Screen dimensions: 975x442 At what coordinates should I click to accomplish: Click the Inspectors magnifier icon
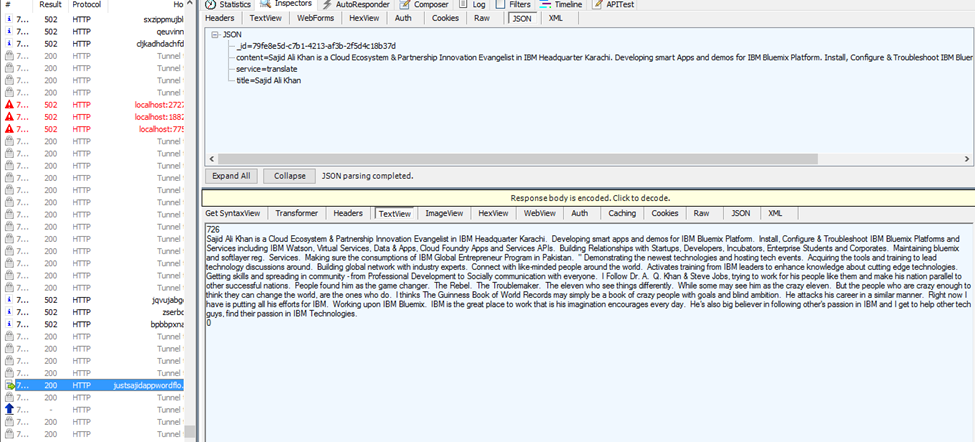[266, 4]
